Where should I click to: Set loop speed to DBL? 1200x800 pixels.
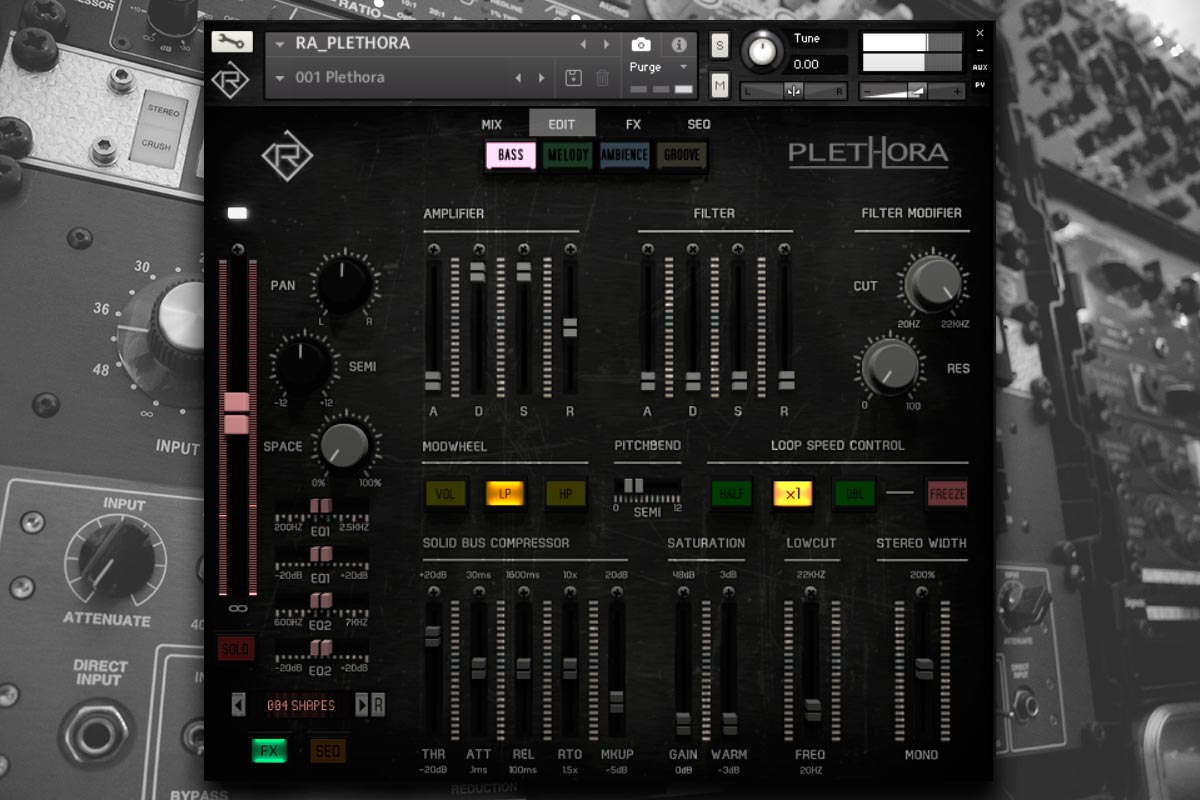(x=855, y=493)
